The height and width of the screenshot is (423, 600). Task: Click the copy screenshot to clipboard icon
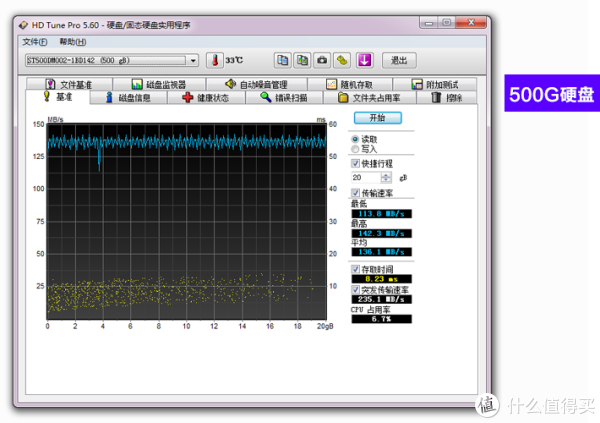pyautogui.click(x=302, y=60)
